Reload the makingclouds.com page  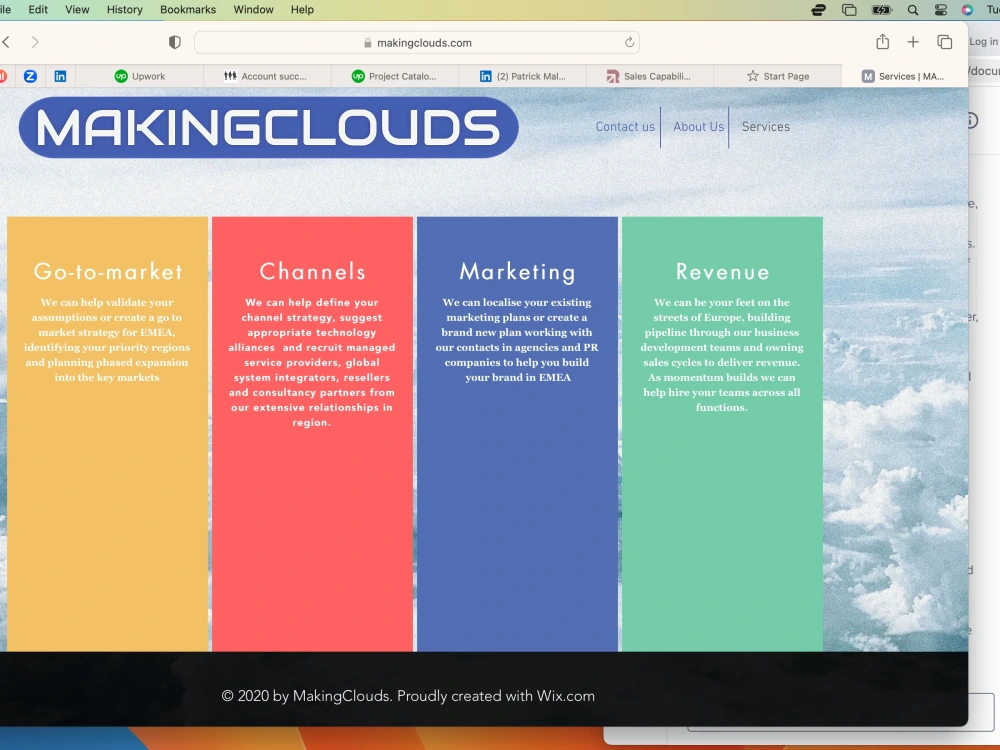click(629, 42)
